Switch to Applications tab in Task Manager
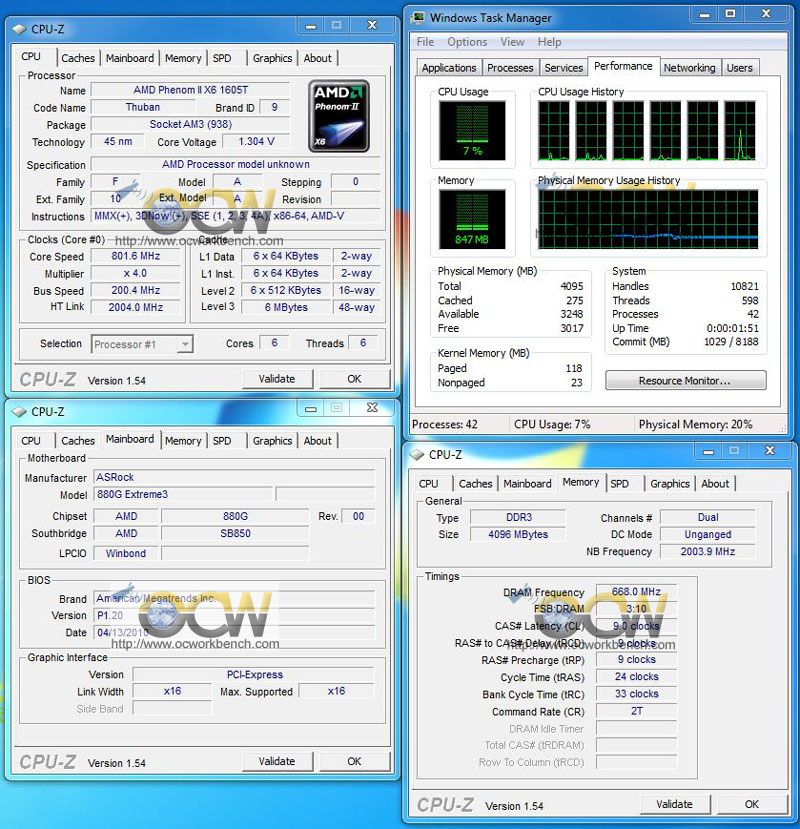The image size is (800, 829). 449,68
